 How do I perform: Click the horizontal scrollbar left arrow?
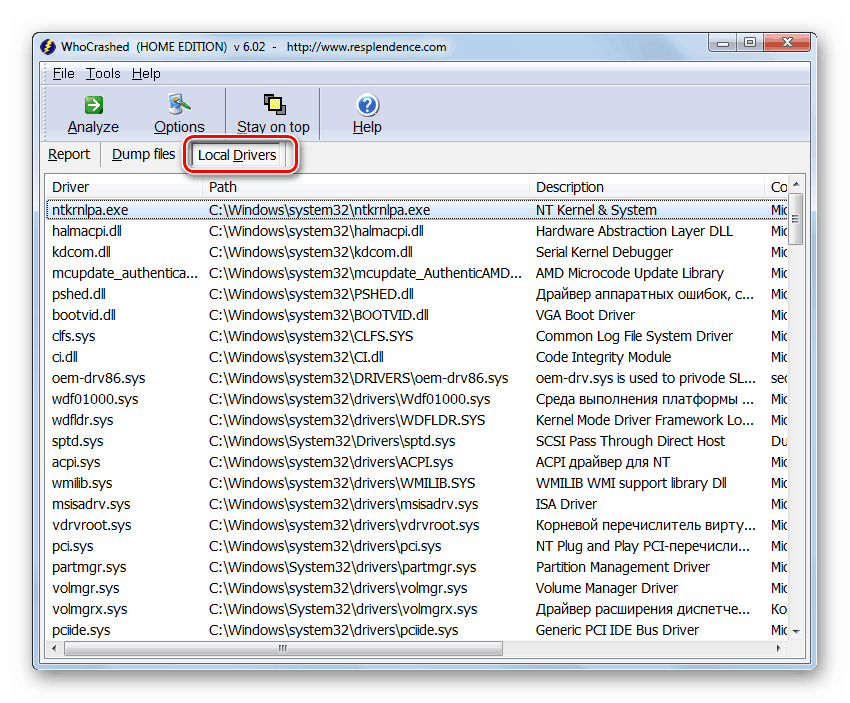54,648
